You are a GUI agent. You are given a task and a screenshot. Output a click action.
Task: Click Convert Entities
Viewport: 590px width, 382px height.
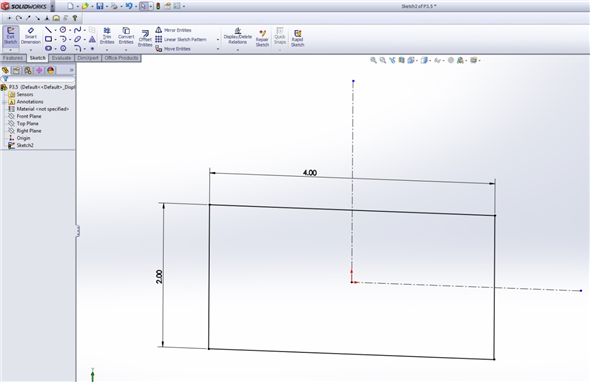pos(126,36)
